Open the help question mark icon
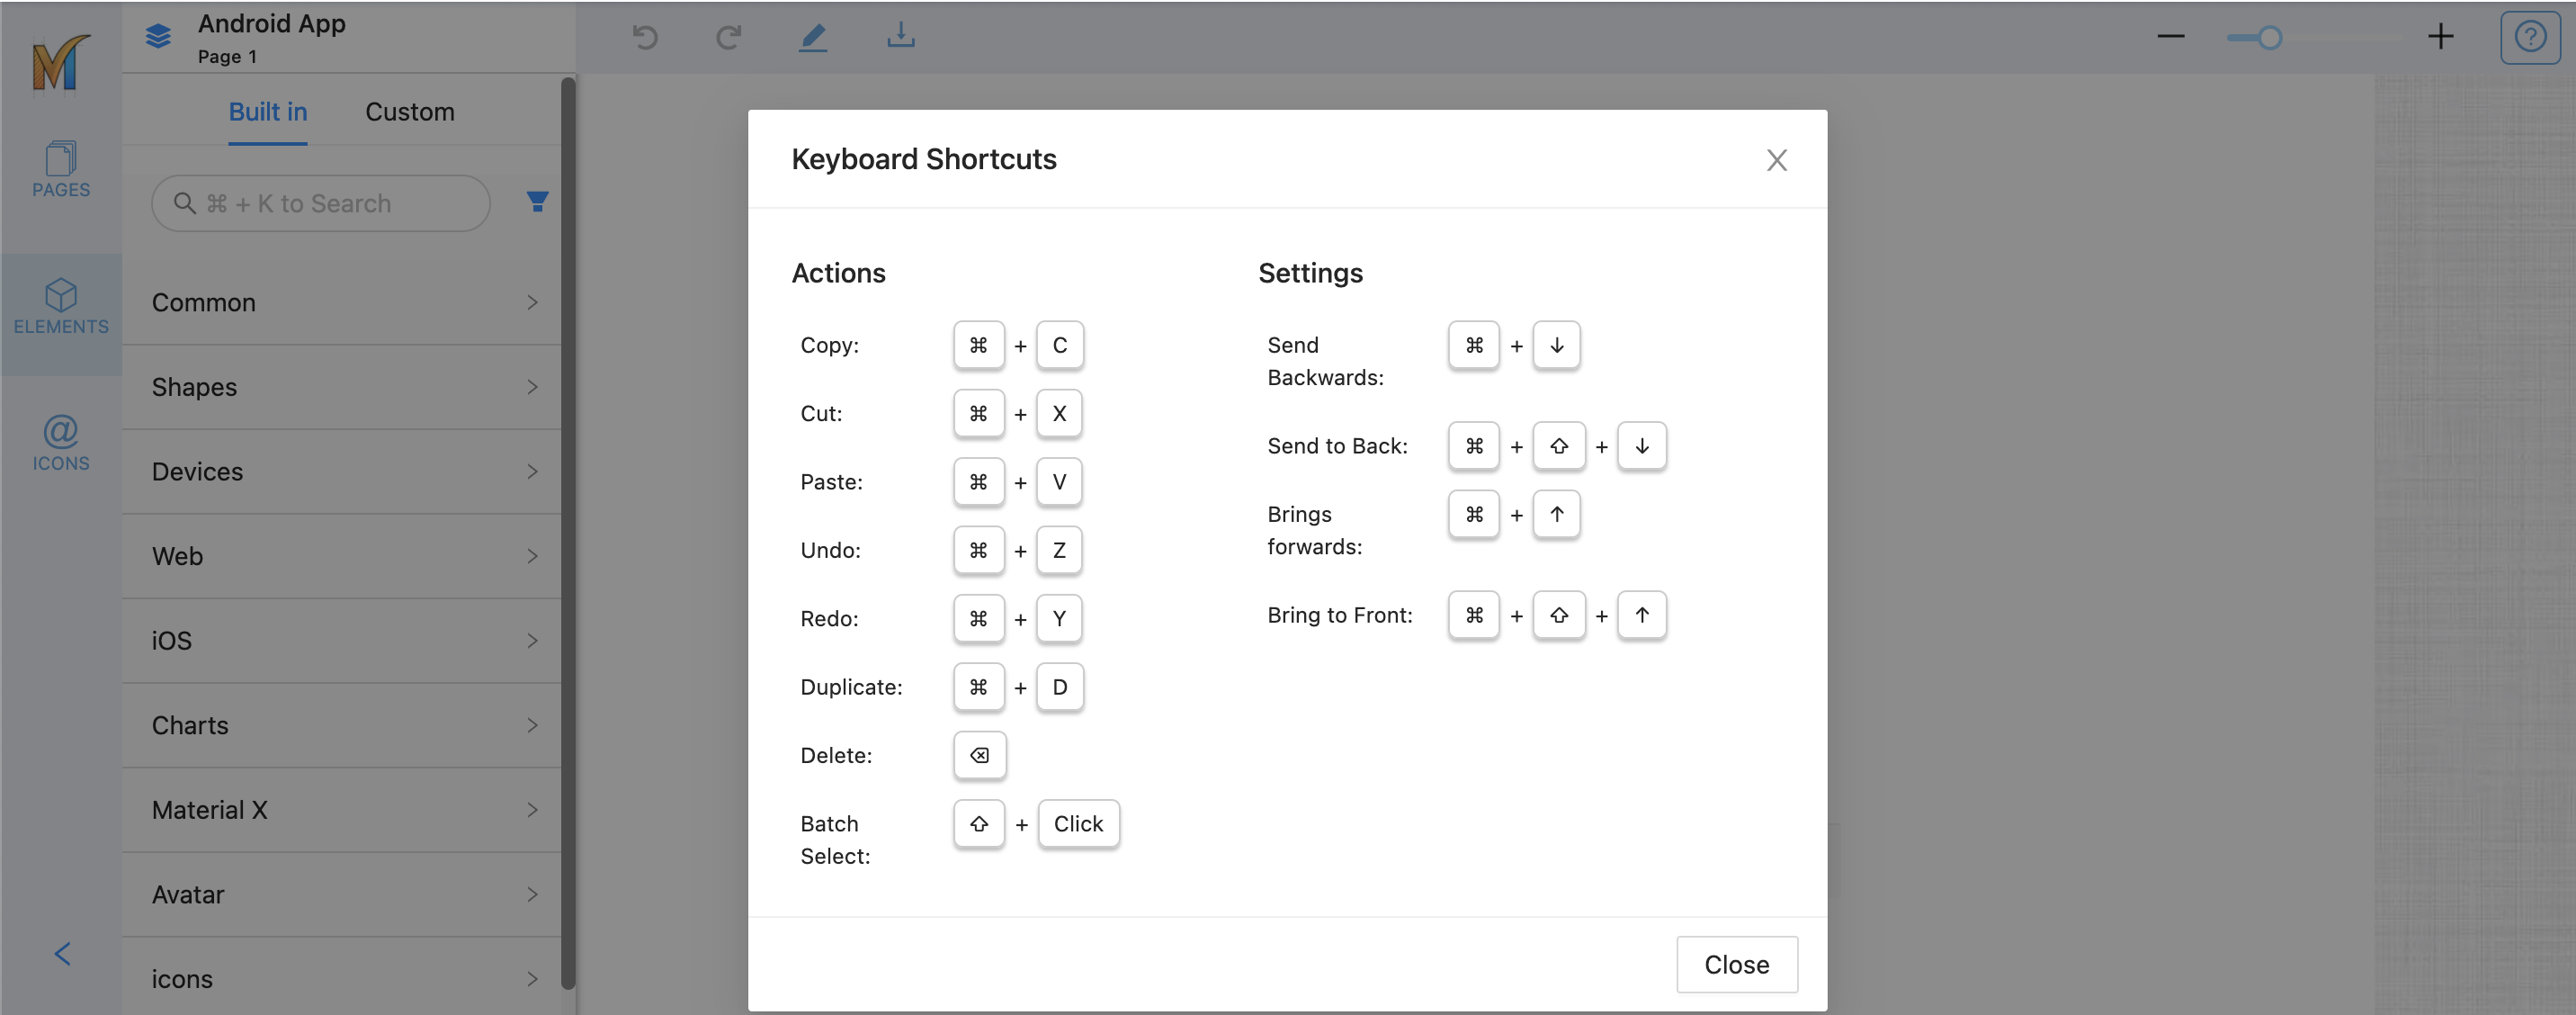Screen dimensions: 2576x1015 click(x=2529, y=37)
